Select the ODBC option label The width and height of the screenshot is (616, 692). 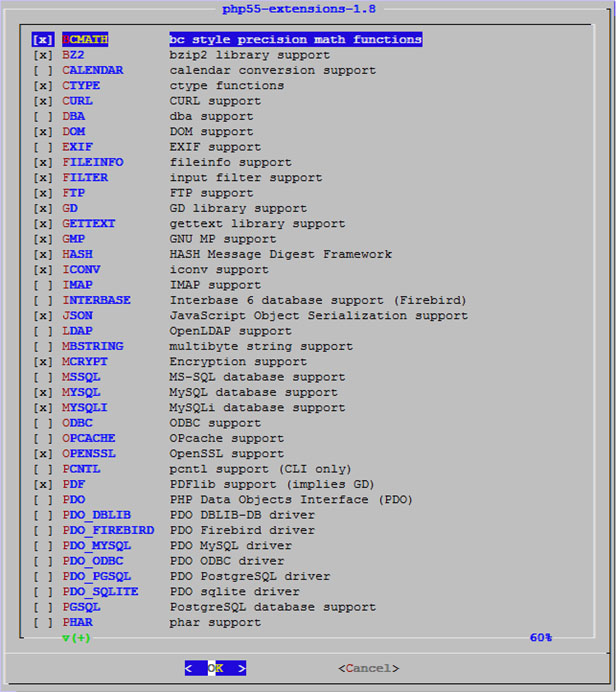click(77, 423)
